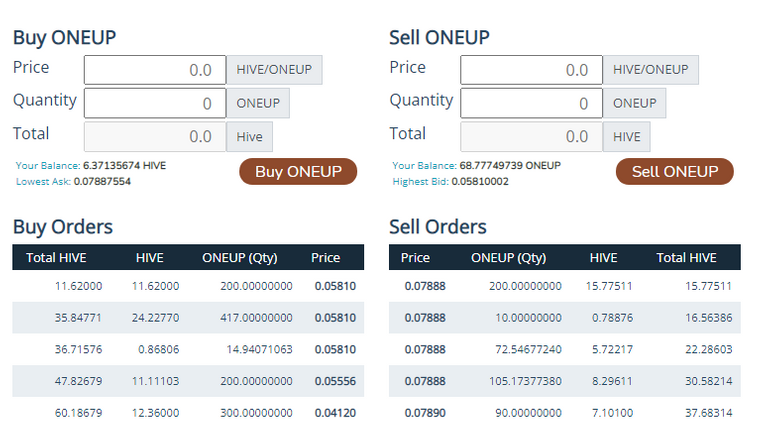Viewport: 768px width, 423px height.
Task: Click Lowest Ask value 0.07887554
Action: pyautogui.click(x=102, y=182)
